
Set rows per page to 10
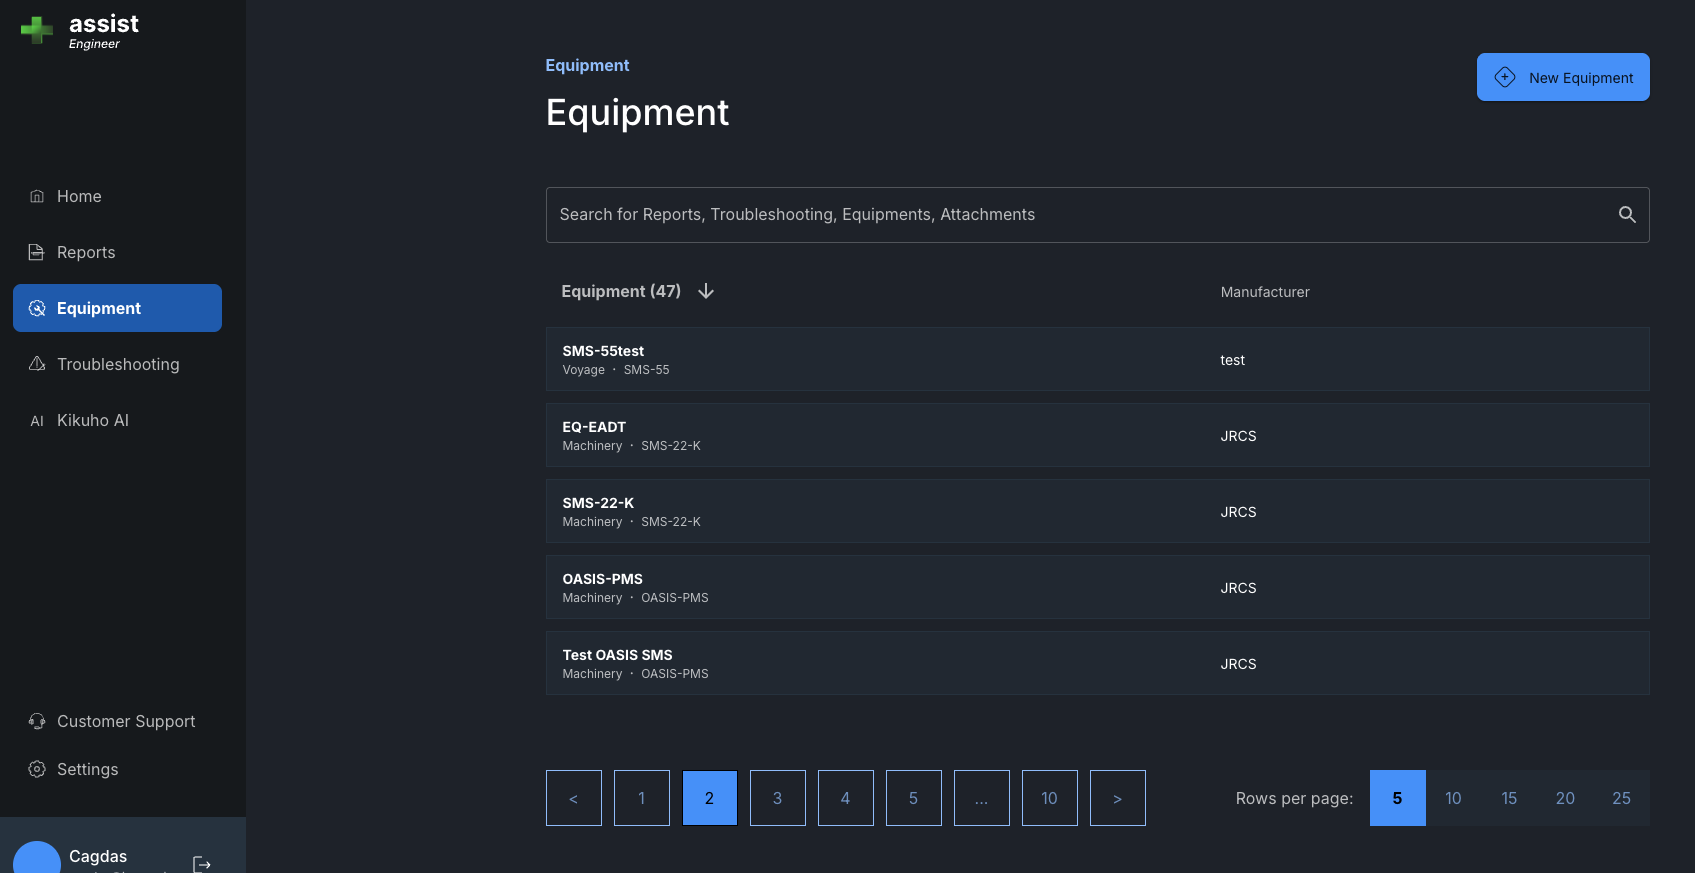click(1454, 798)
